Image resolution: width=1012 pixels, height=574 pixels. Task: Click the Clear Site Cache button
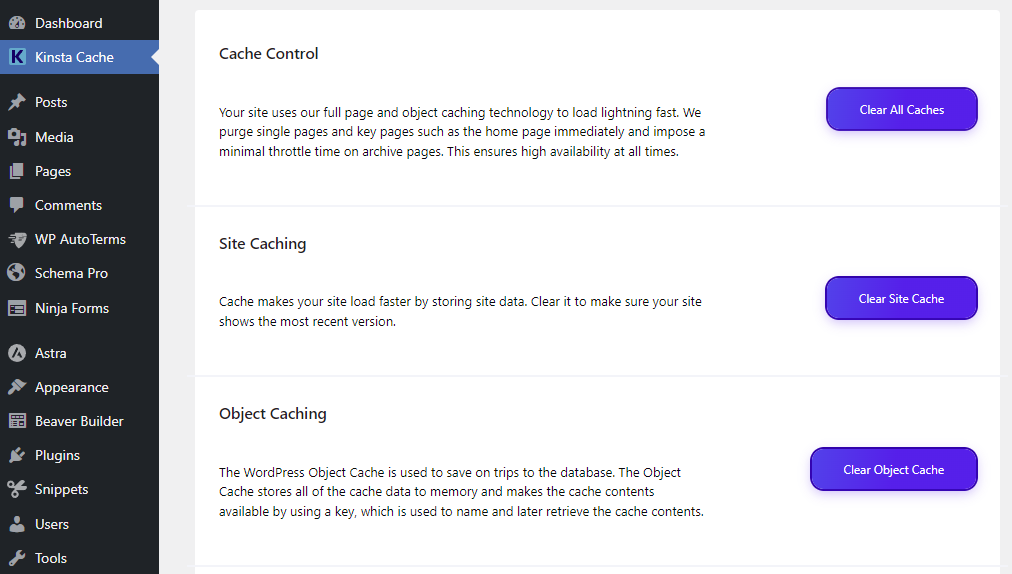(901, 298)
